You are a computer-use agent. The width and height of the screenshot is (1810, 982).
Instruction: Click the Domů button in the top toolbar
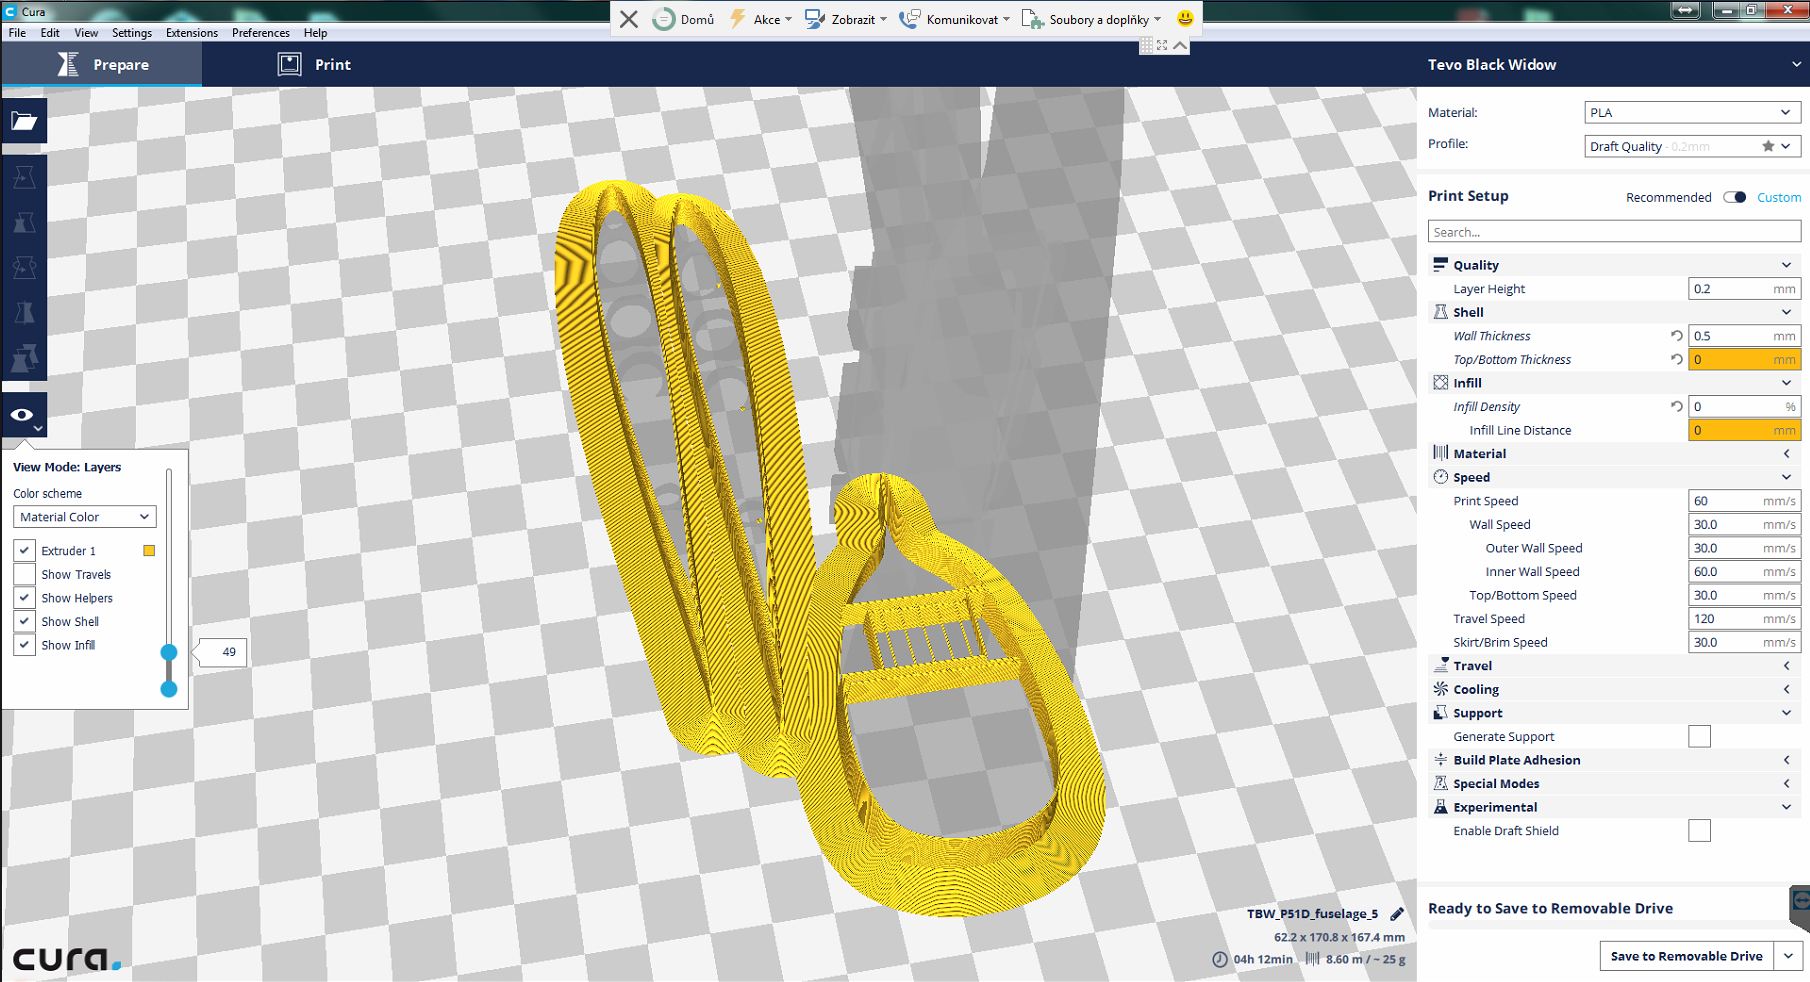point(684,19)
